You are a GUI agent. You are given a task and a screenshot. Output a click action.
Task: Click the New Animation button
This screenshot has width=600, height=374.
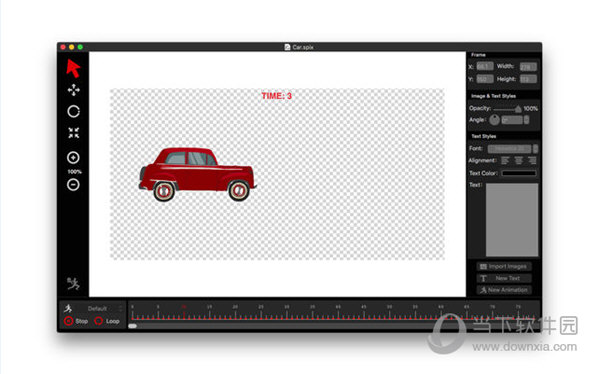pos(504,290)
